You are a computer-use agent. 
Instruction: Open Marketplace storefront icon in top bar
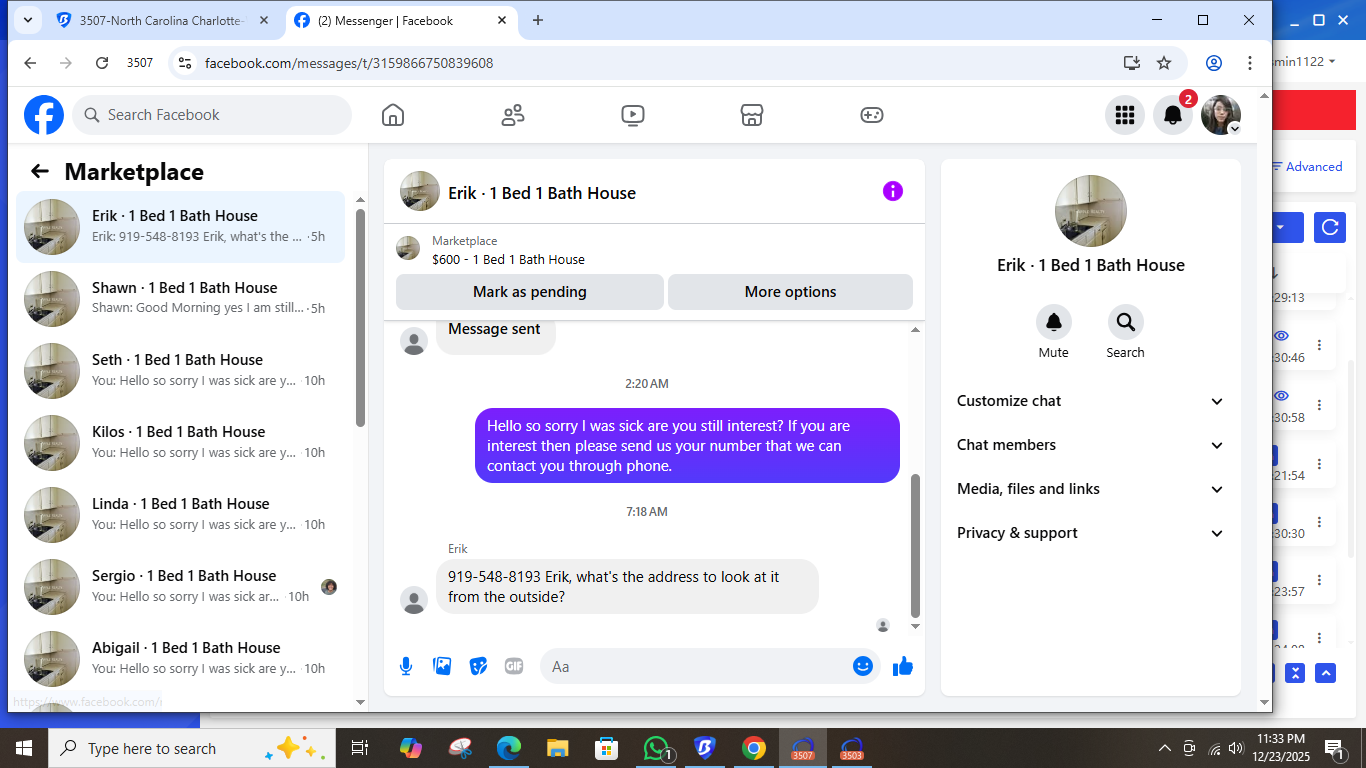pyautogui.click(x=752, y=115)
